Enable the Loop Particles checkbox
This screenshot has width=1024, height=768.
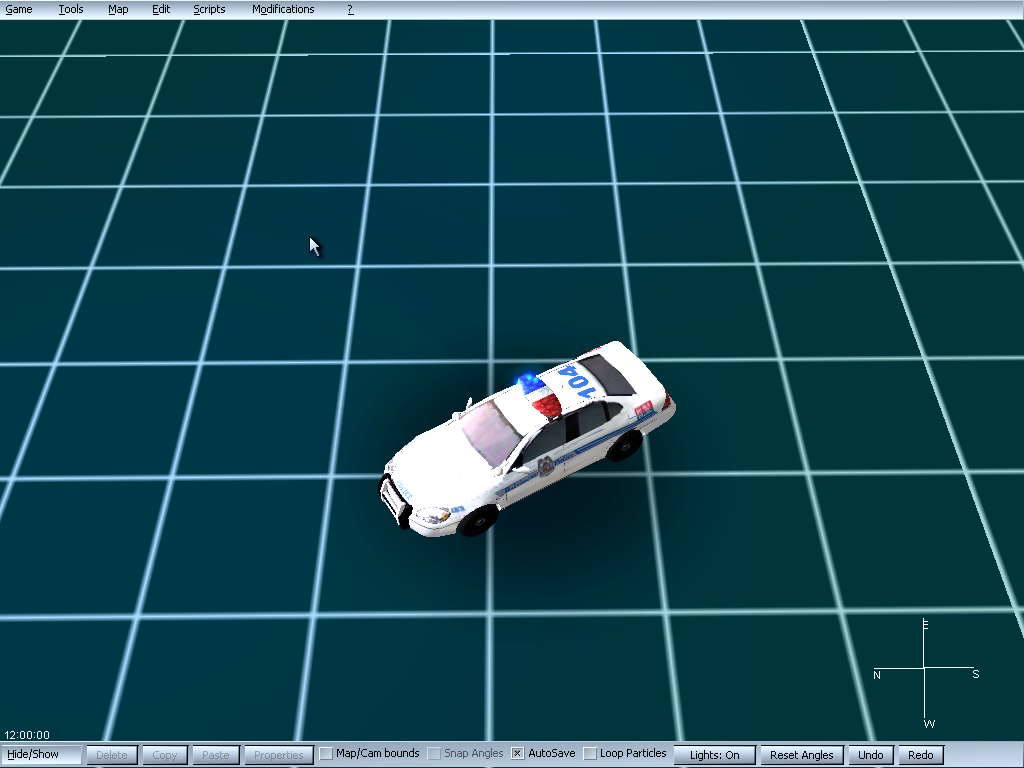[590, 754]
